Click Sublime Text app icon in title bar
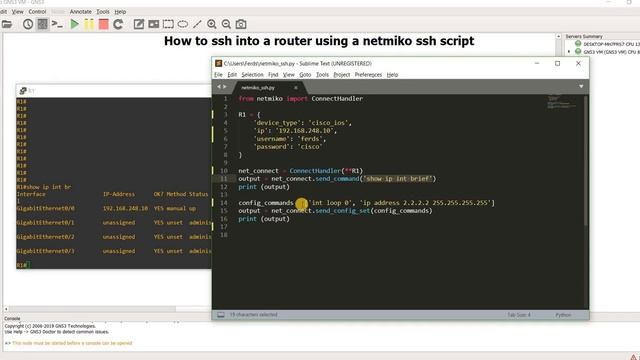This screenshot has height=360, width=640. pyautogui.click(x=218, y=63)
